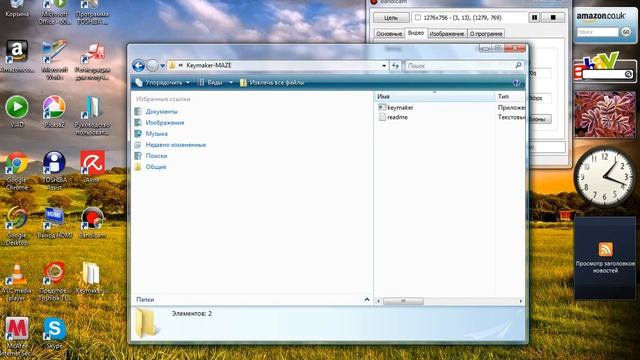Click the Amazon gadget Go button
Screen dimensions: 640x360
626,32
